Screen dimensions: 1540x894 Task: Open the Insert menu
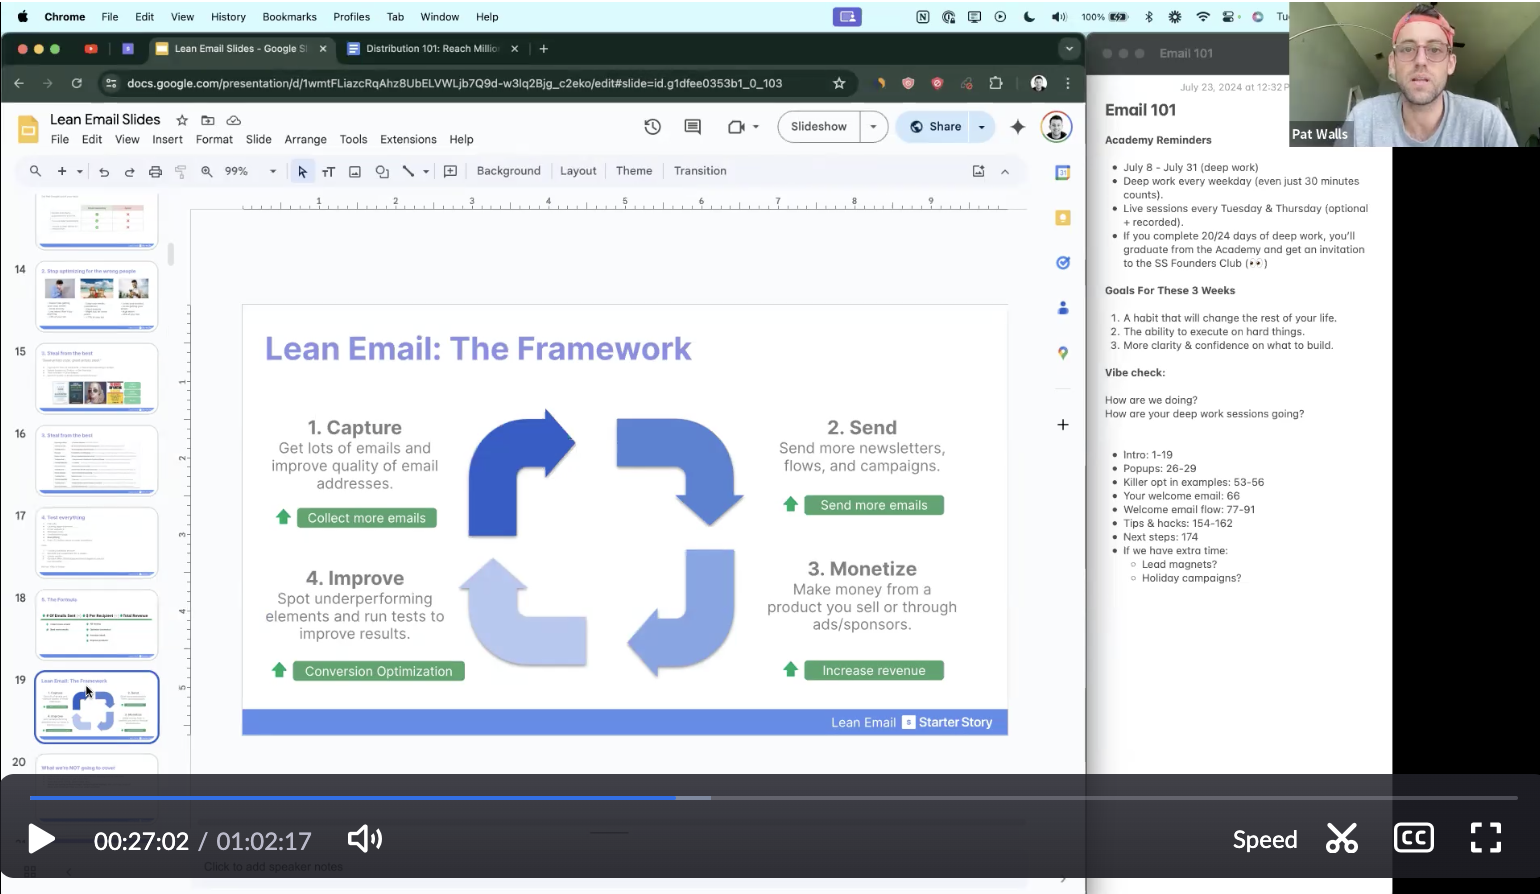coord(167,140)
